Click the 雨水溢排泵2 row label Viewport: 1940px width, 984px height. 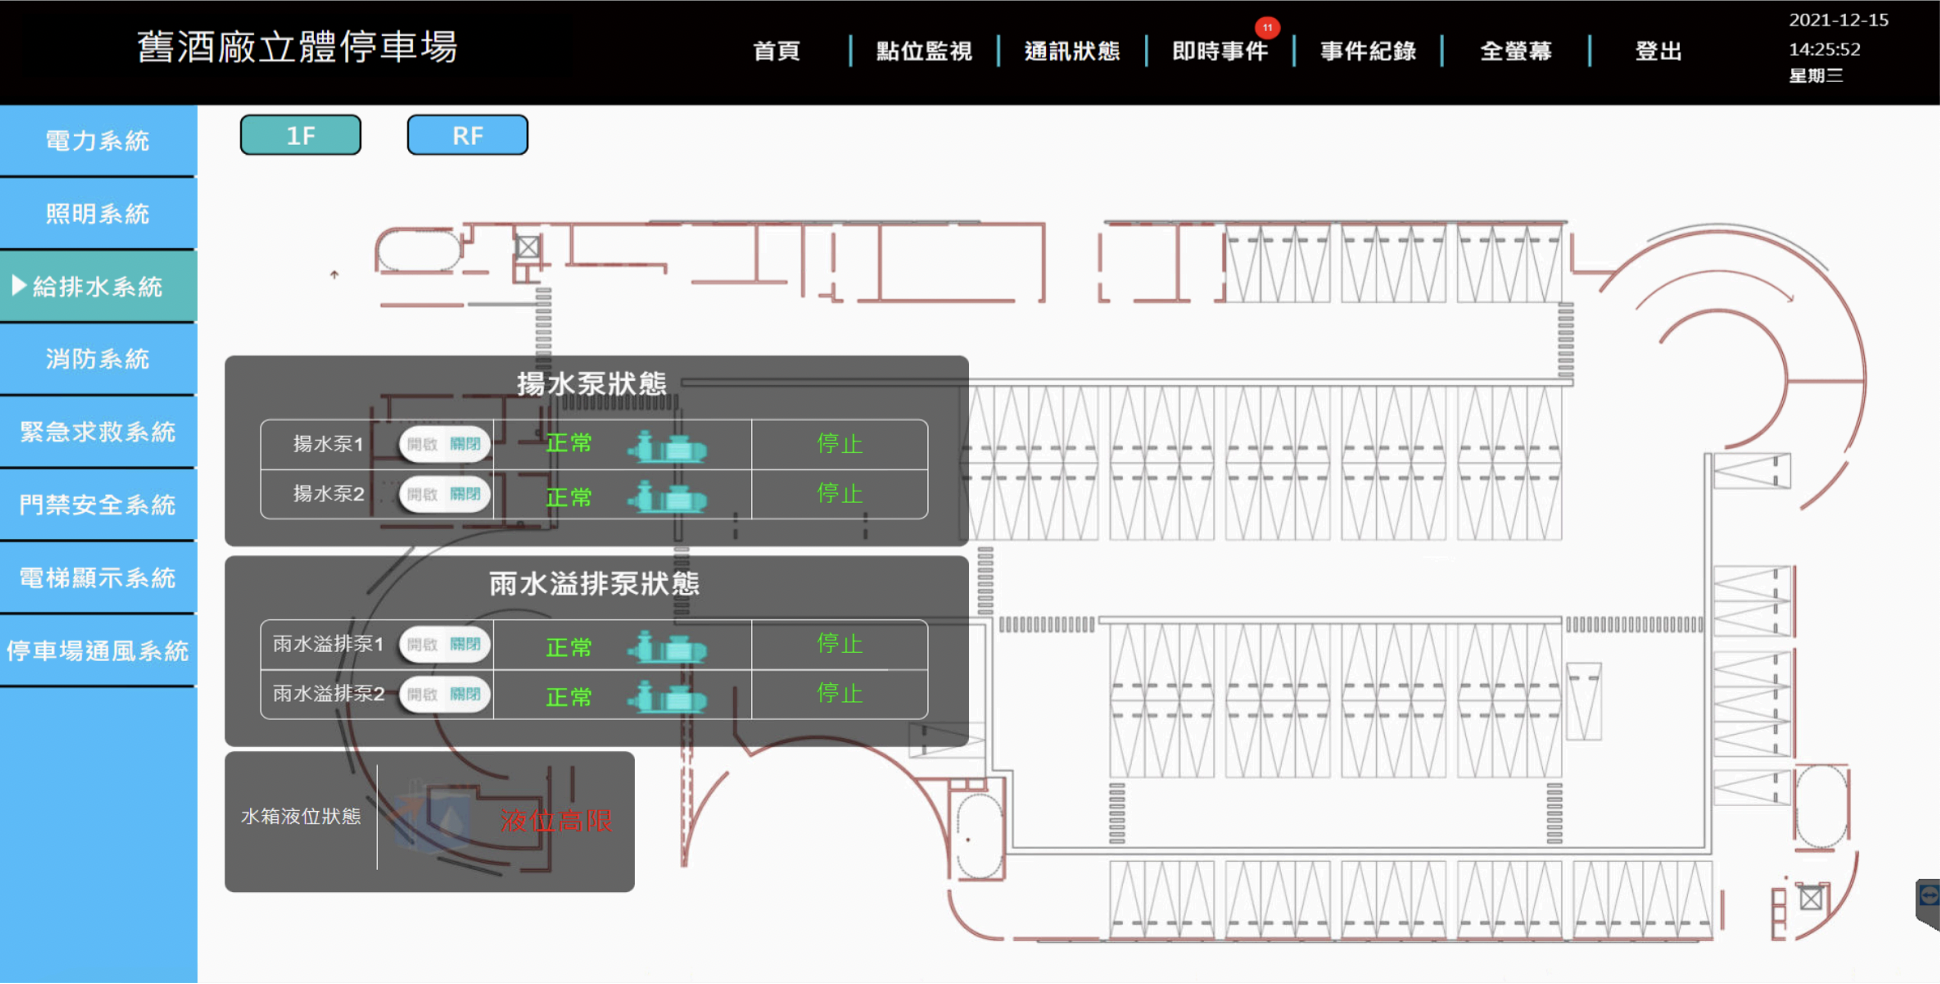[328, 693]
